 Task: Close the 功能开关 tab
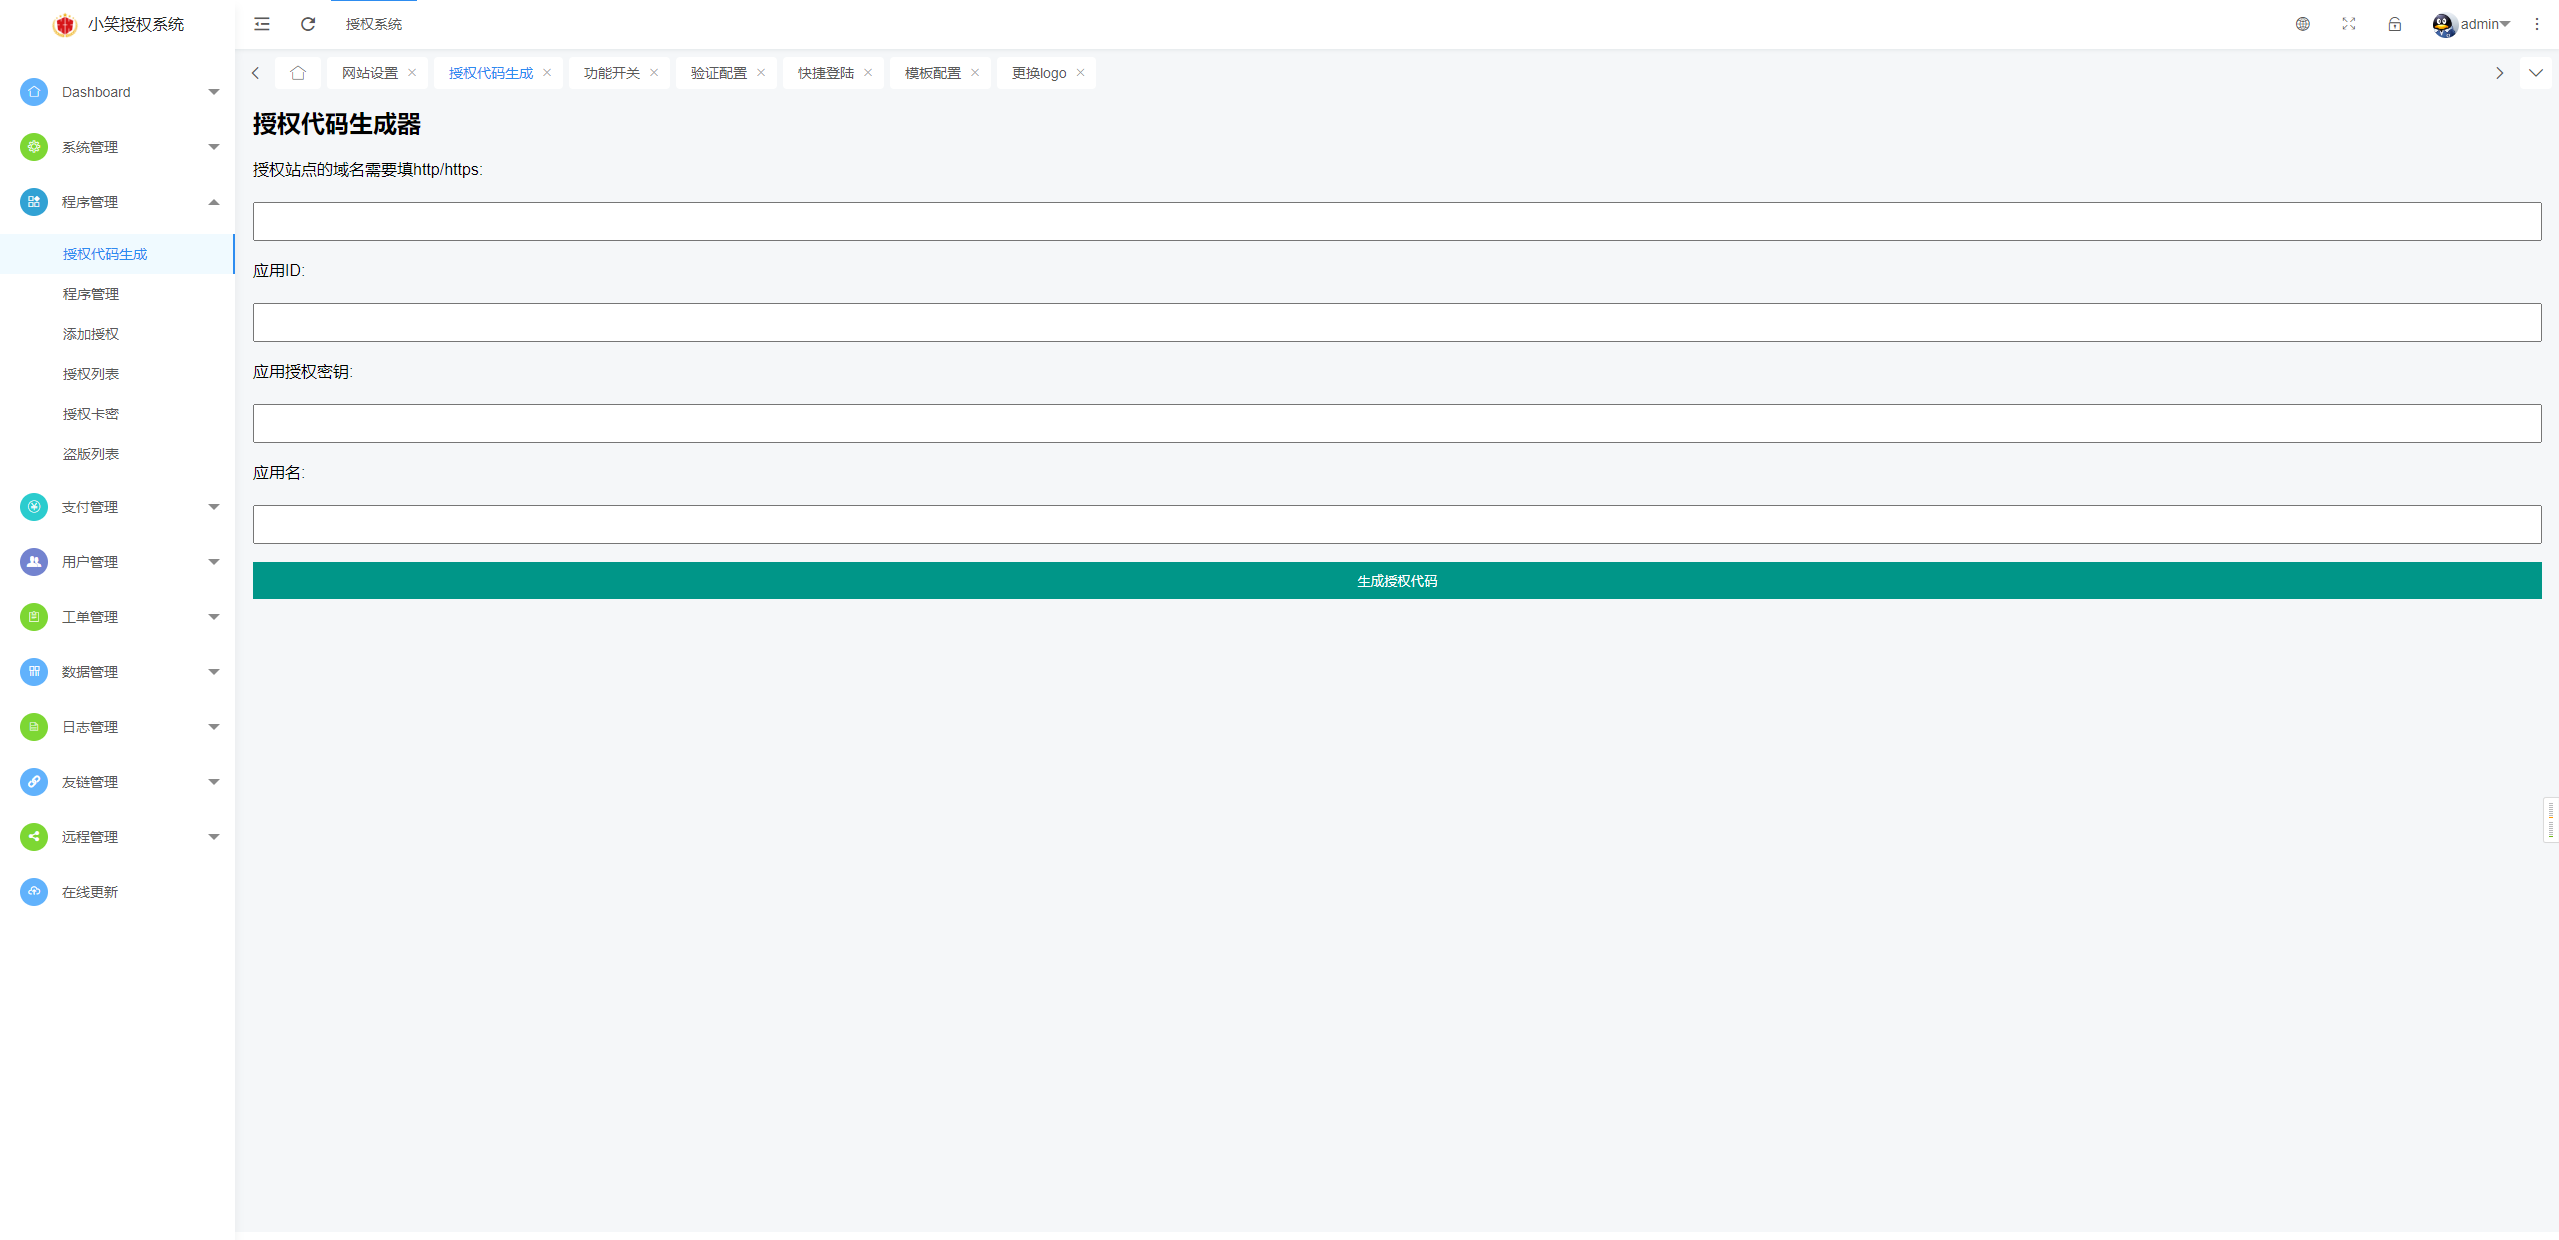[654, 73]
